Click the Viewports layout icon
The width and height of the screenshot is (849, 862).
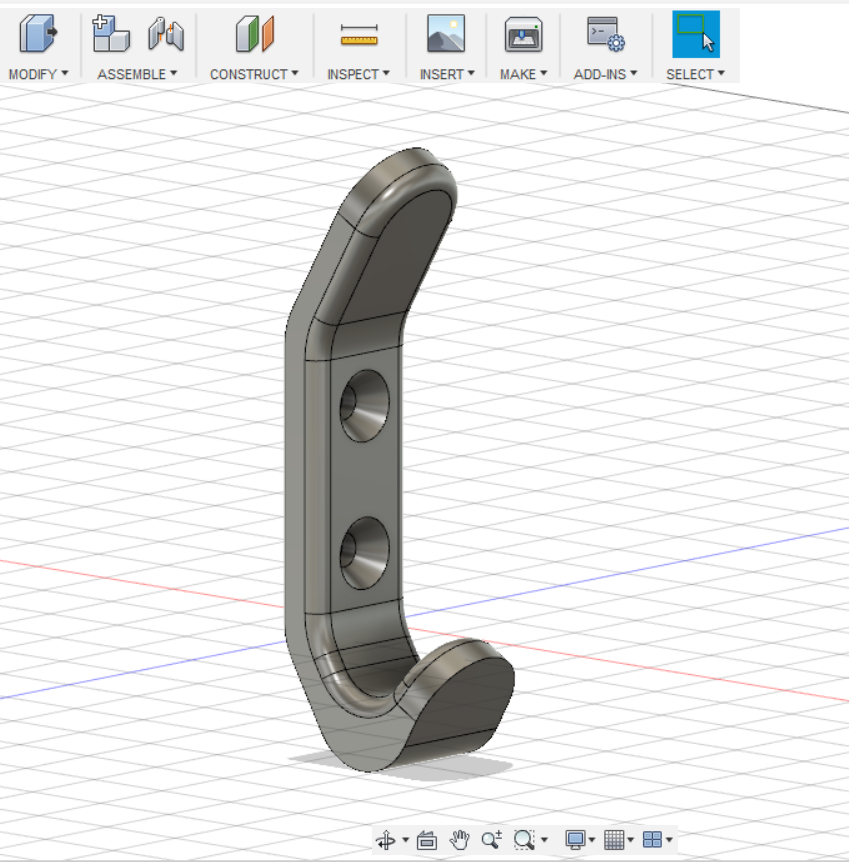652,840
